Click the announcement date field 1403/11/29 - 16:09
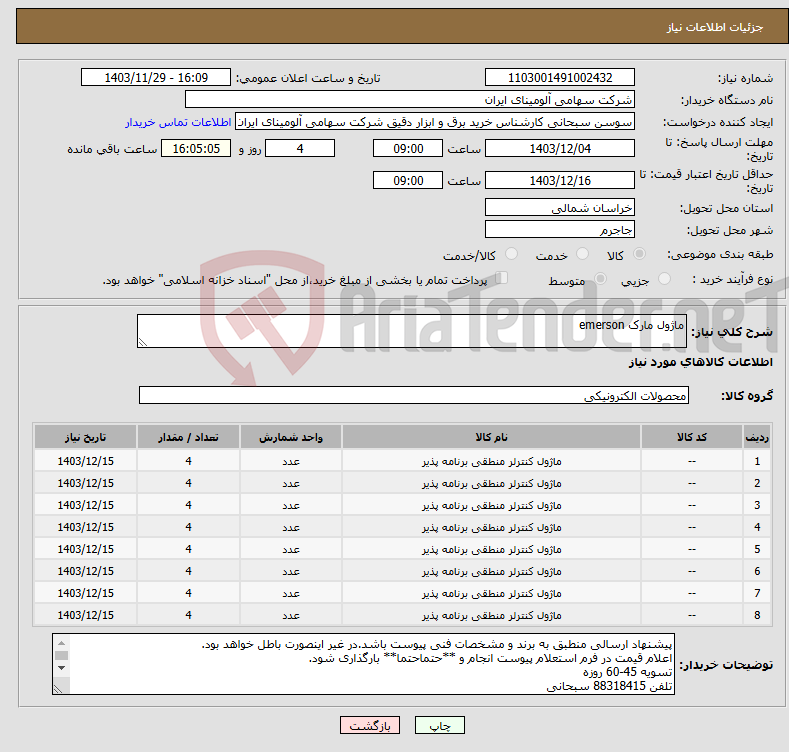 [156, 78]
